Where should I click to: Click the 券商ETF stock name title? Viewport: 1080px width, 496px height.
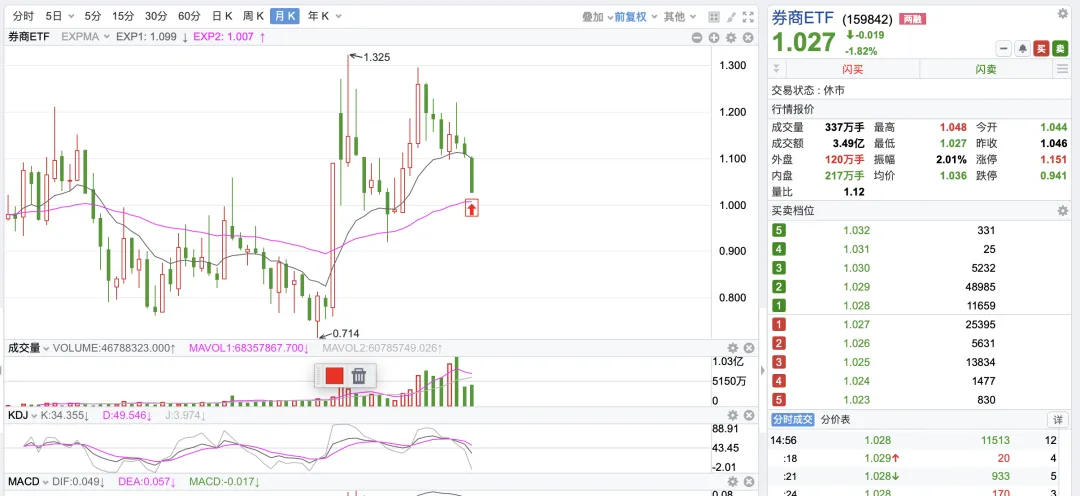tap(802, 19)
